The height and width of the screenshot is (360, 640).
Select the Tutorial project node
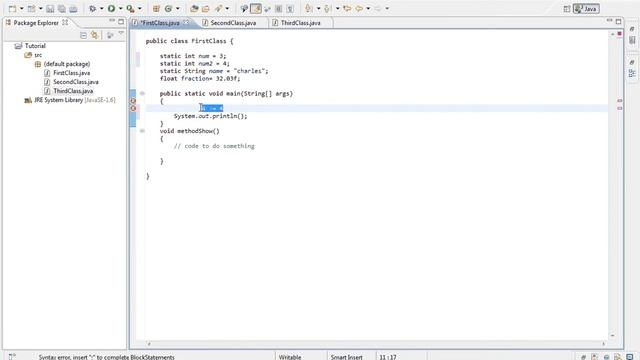click(35, 46)
